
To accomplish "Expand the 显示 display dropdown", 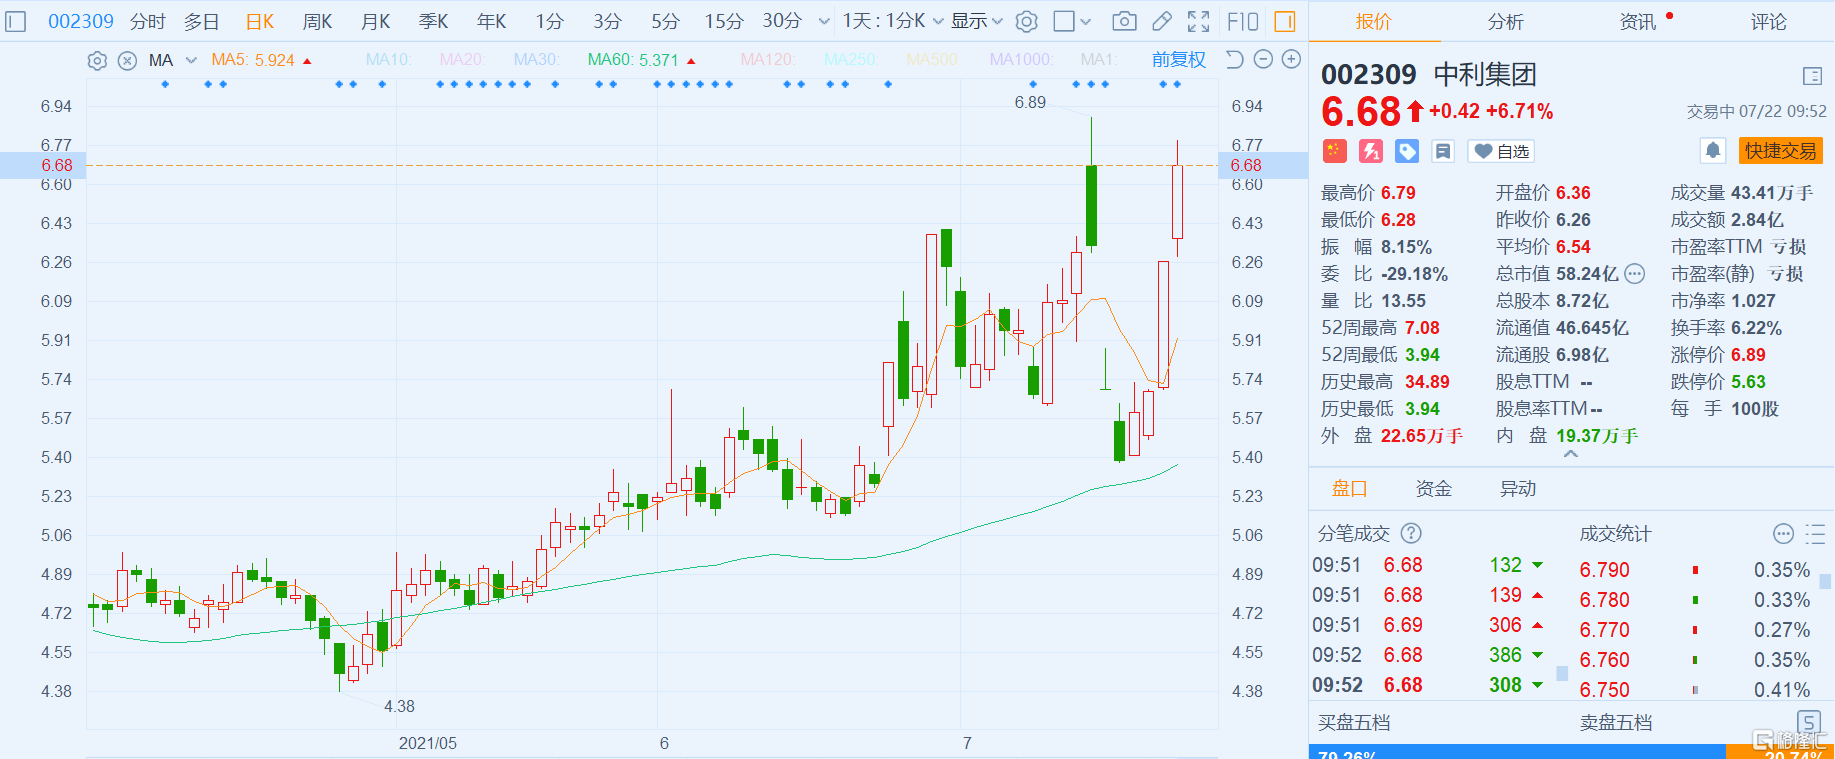I will point(976,21).
